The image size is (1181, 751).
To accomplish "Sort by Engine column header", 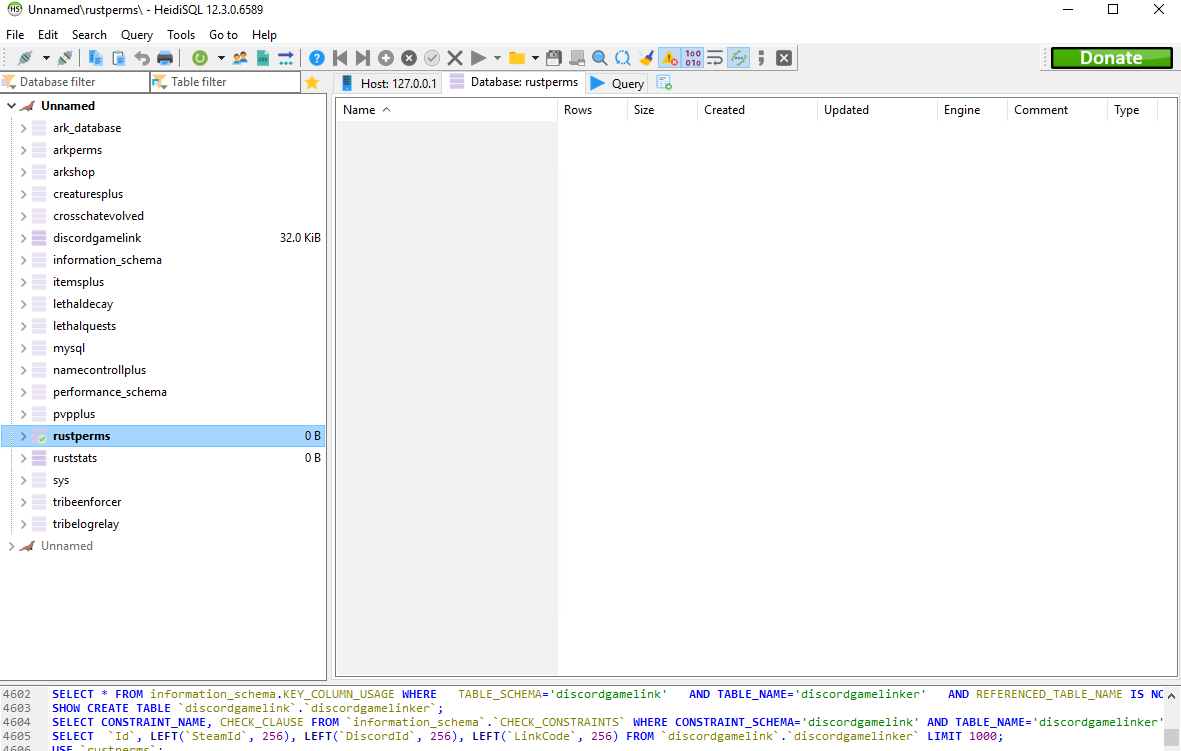I will pos(972,110).
